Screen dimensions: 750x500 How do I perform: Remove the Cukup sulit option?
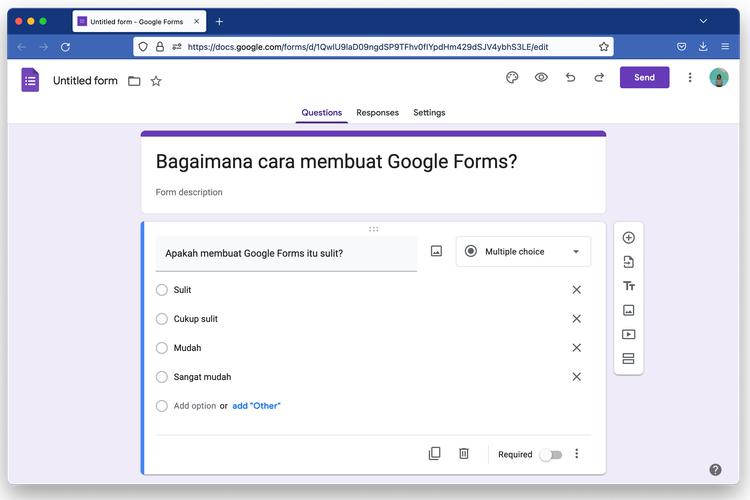[576, 319]
